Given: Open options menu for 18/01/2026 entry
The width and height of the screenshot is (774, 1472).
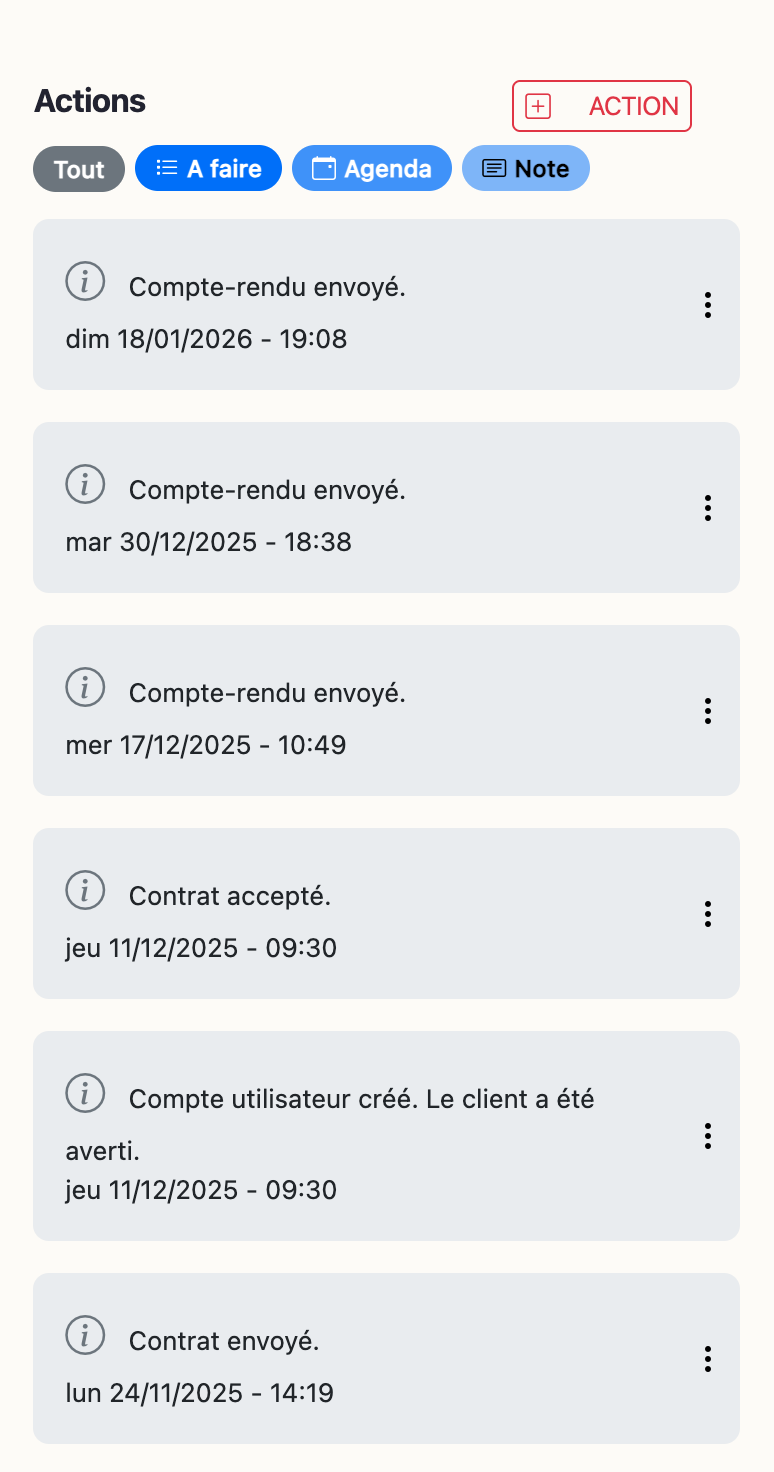Looking at the screenshot, I should point(708,305).
